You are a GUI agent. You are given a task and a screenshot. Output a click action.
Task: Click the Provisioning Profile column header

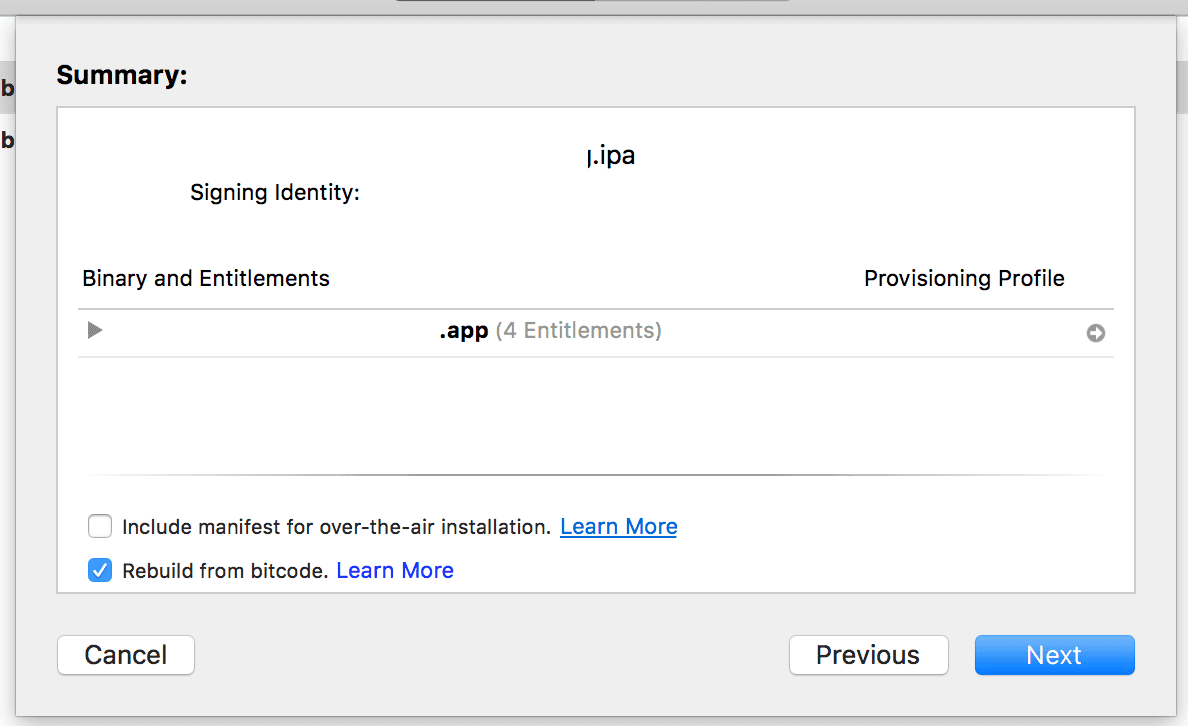pos(964,279)
